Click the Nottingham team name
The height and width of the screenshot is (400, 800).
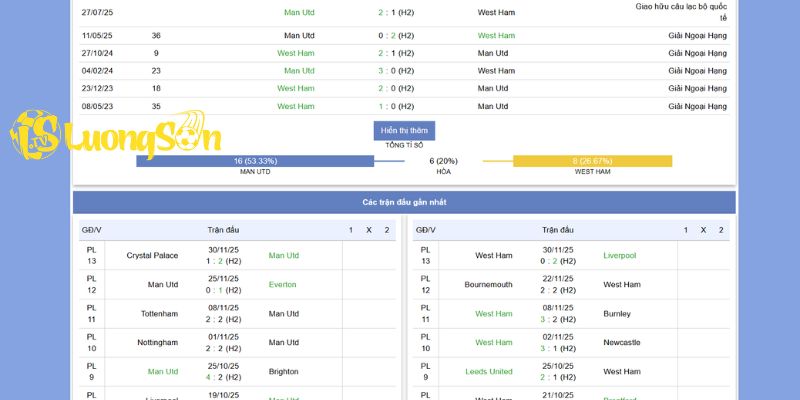(x=158, y=342)
